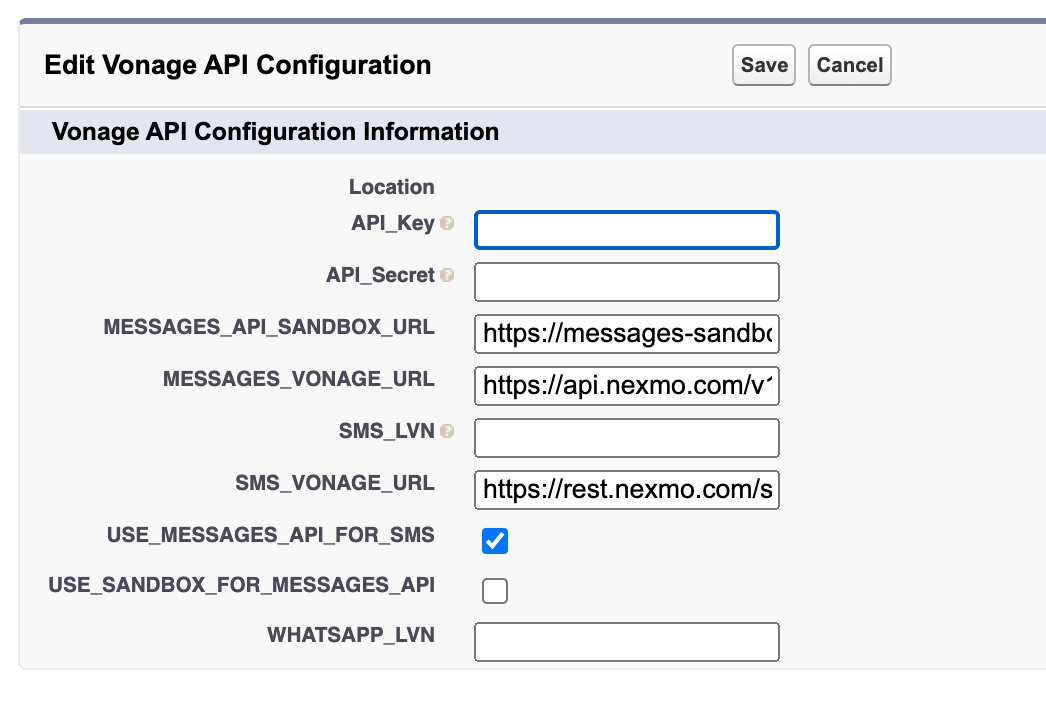Screen dimensions: 1046x726
Task: Open help icon next to SMS_LVN
Action: [x=447, y=431]
